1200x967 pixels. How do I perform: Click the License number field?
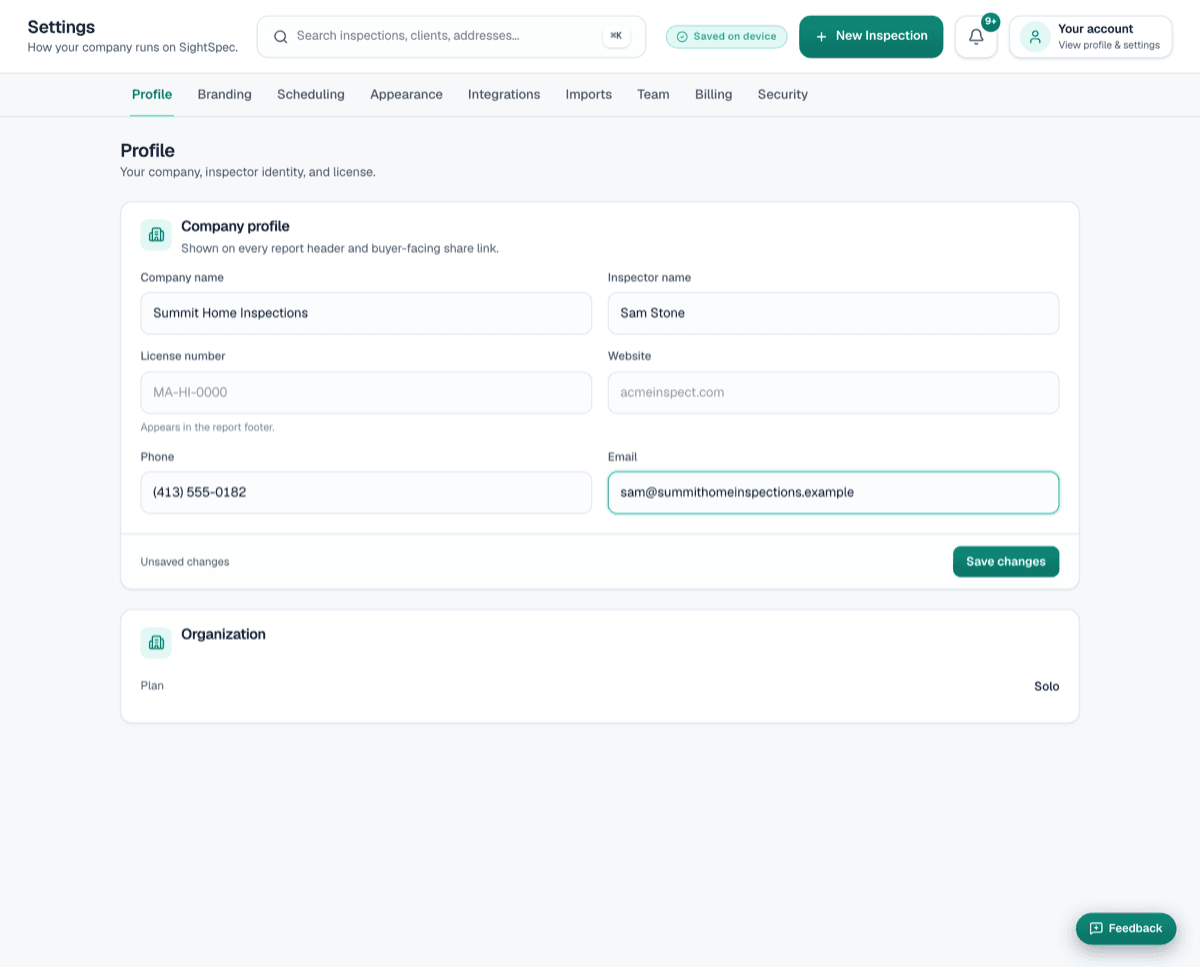366,392
